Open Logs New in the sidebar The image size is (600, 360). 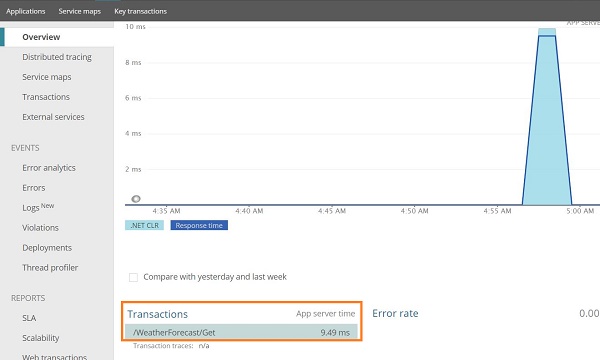click(x=38, y=207)
